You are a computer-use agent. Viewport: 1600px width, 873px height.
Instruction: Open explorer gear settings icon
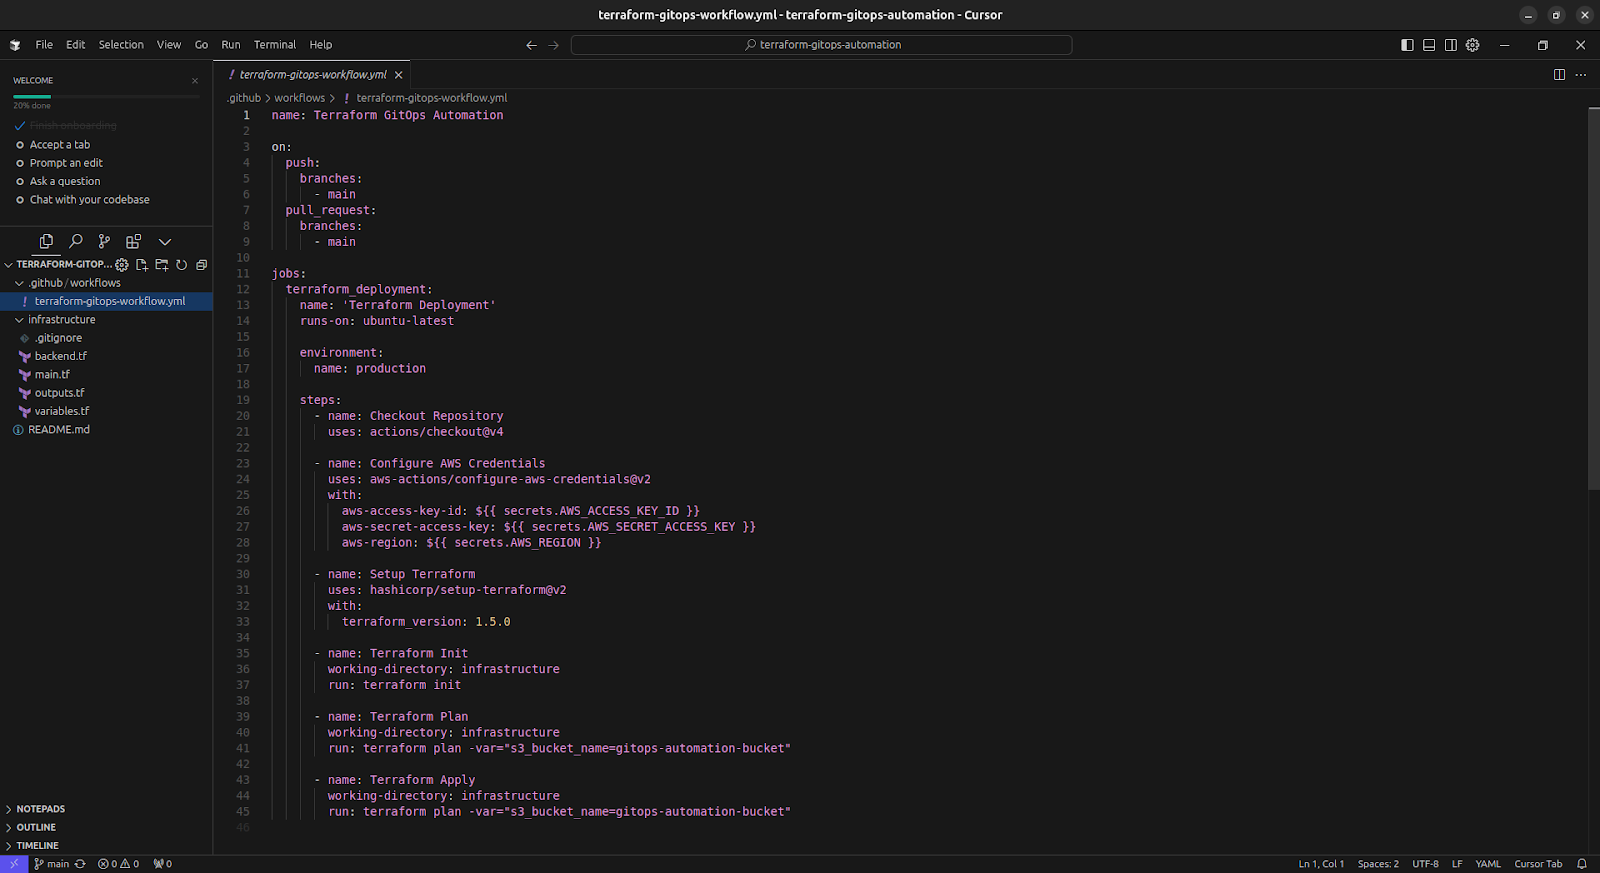122,265
